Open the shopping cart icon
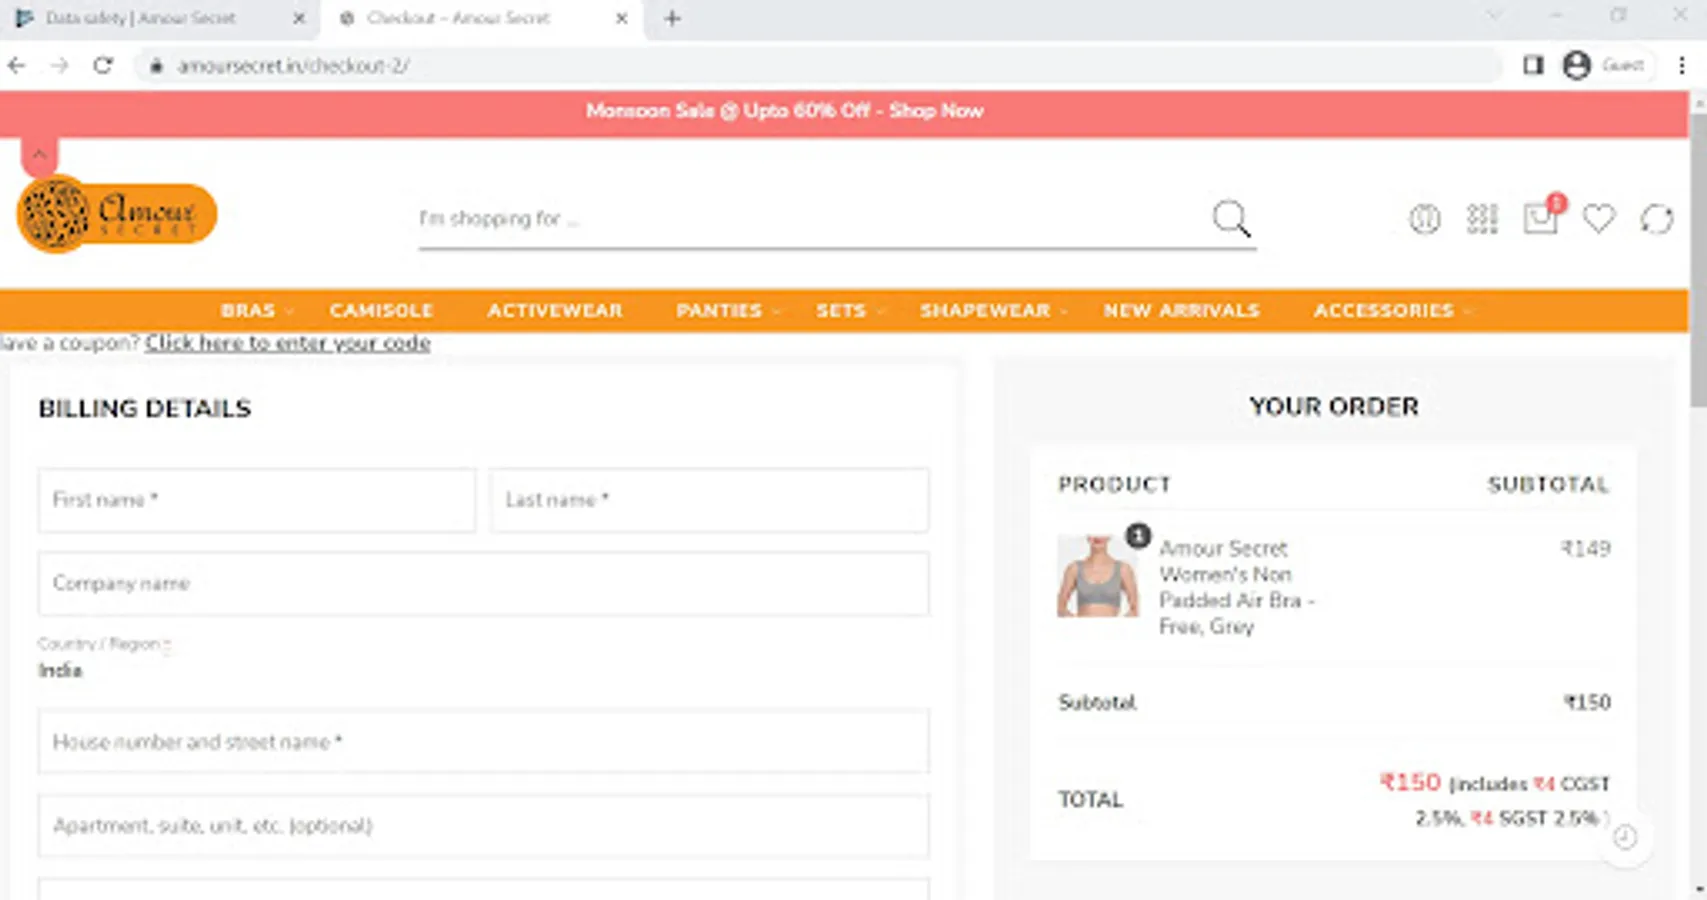 1541,216
